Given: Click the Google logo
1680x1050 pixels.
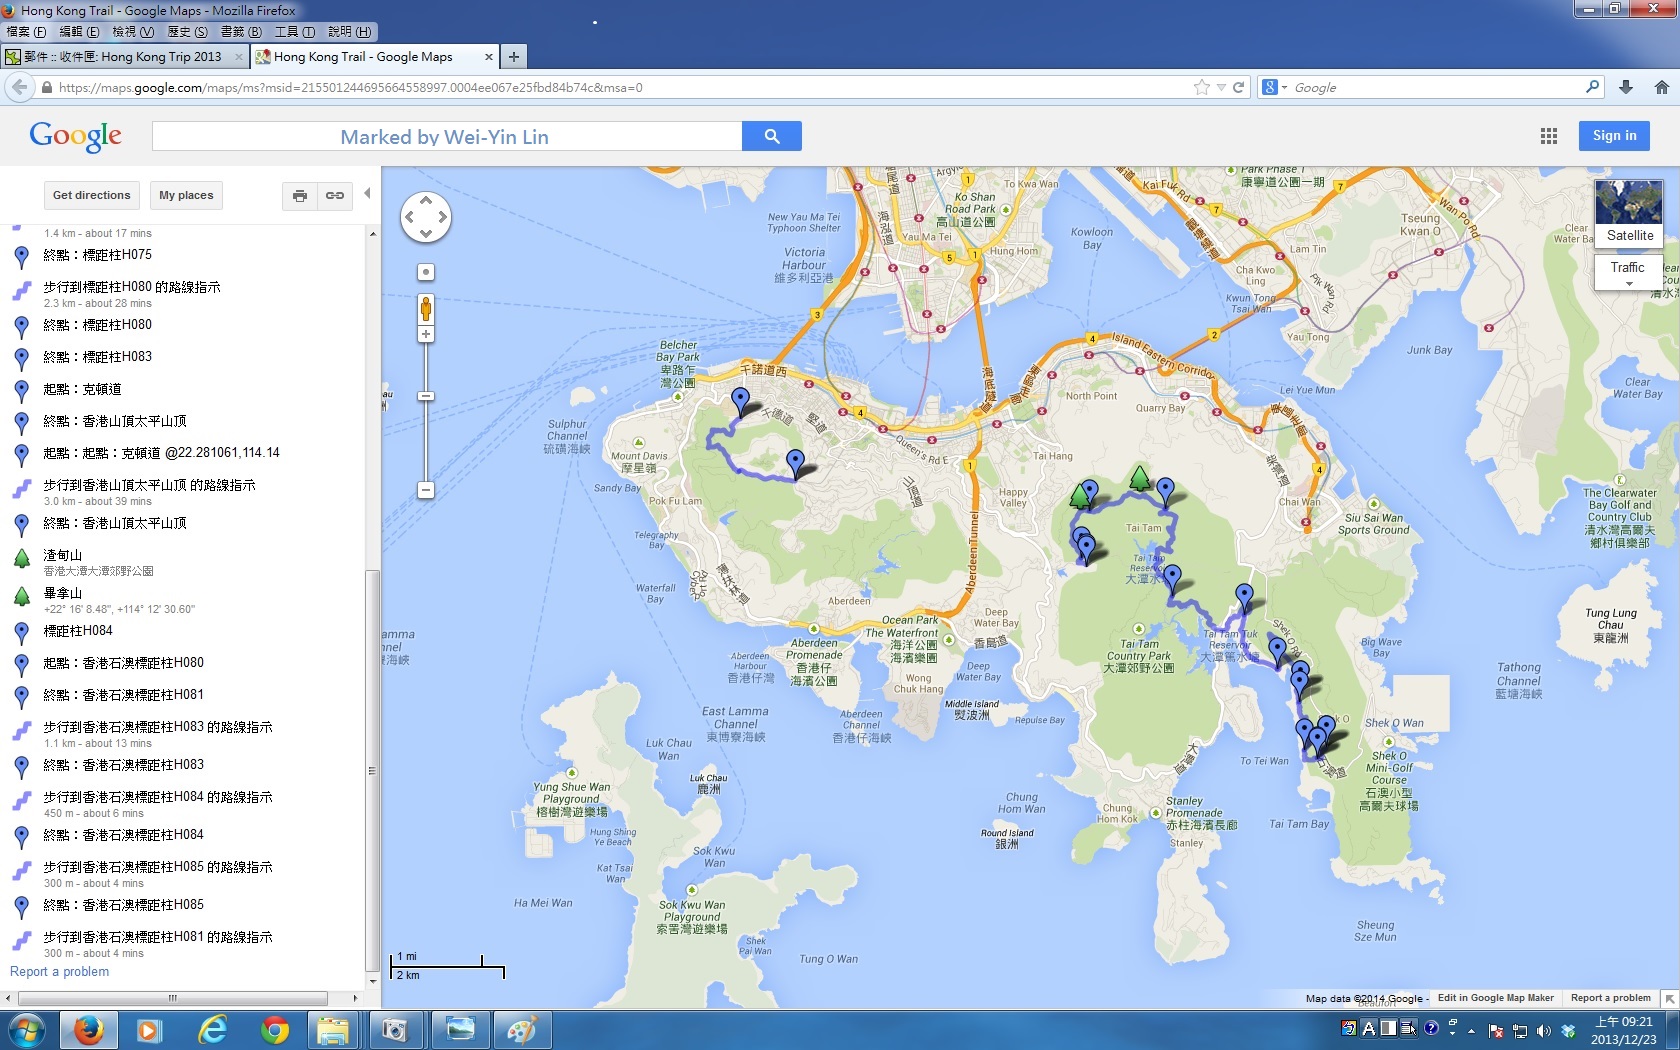Looking at the screenshot, I should pyautogui.click(x=76, y=136).
